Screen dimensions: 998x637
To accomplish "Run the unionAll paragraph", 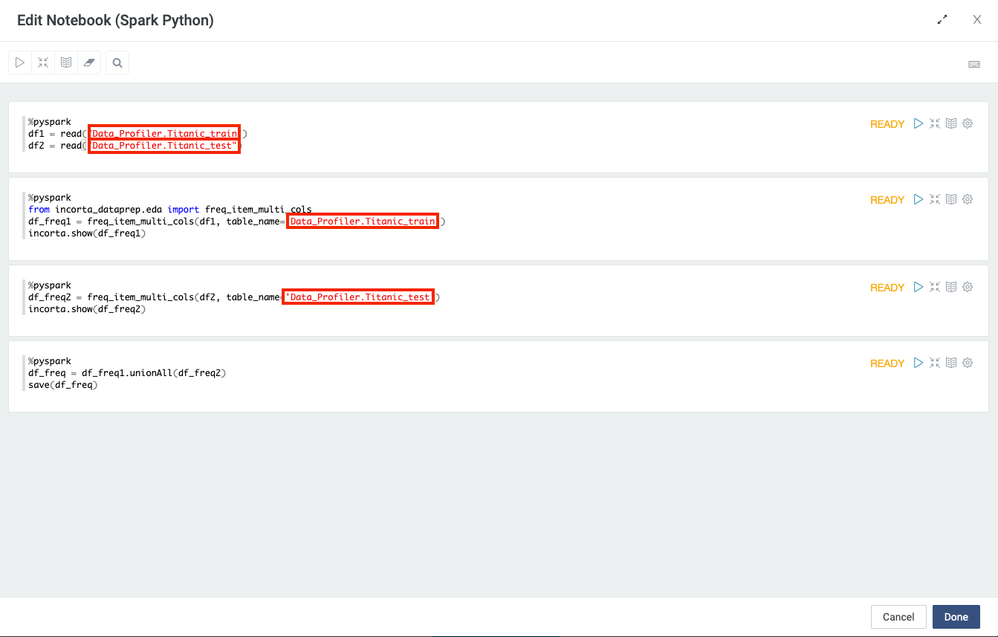I will pos(918,363).
